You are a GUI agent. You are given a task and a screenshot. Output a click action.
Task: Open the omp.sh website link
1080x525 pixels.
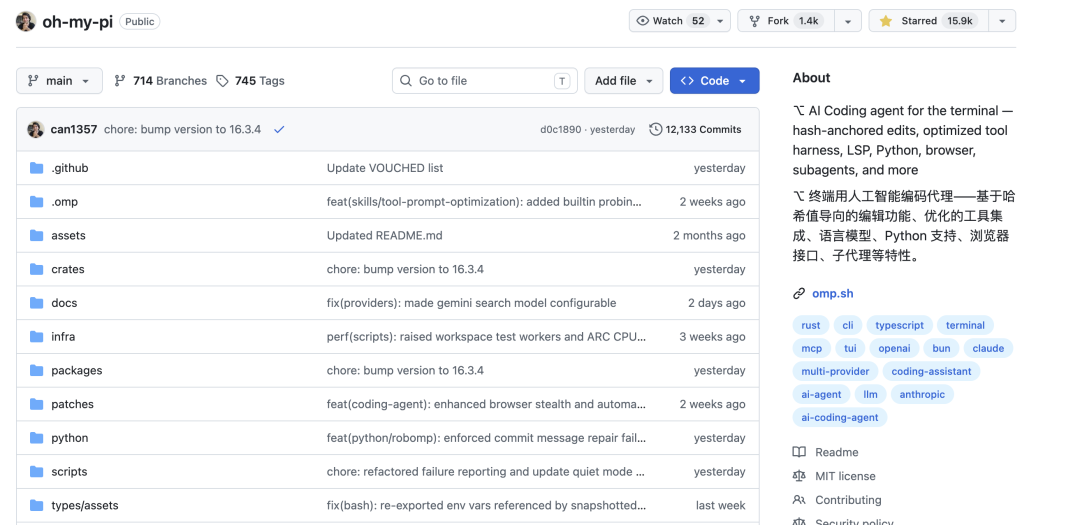(x=832, y=294)
